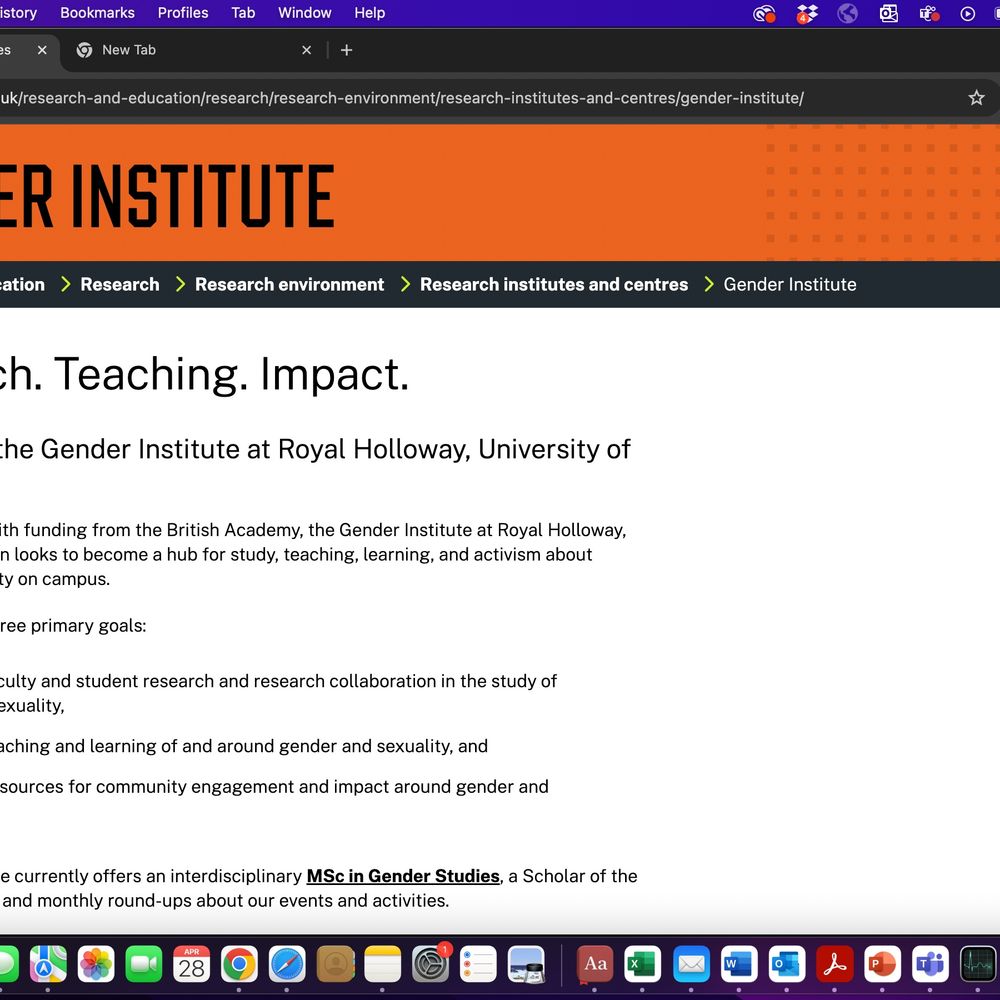Open the Profiles menu
The image size is (1000, 1000).
point(182,13)
